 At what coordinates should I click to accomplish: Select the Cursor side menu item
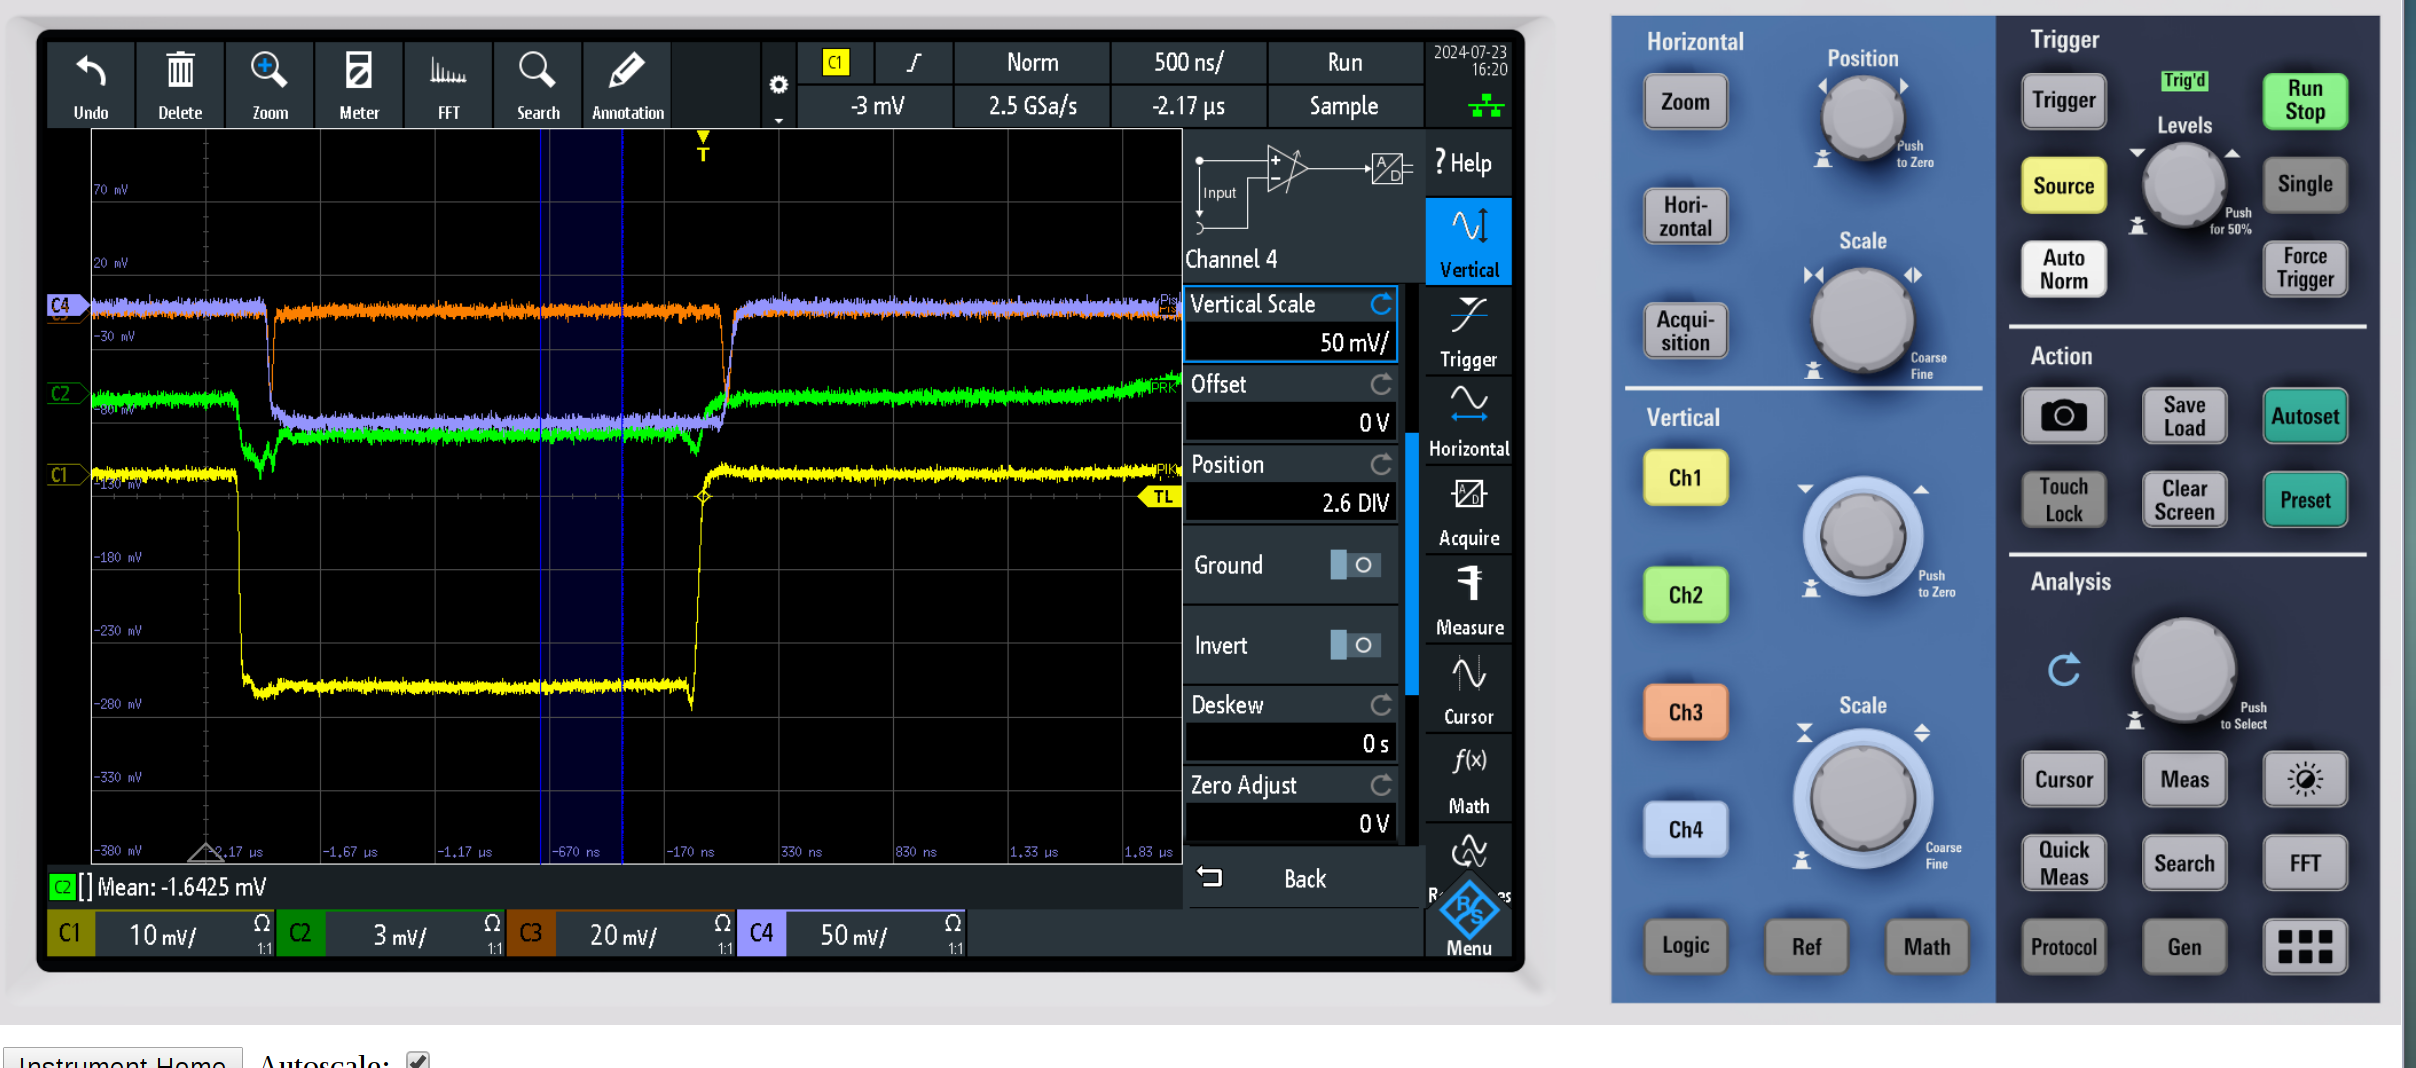point(1469,689)
